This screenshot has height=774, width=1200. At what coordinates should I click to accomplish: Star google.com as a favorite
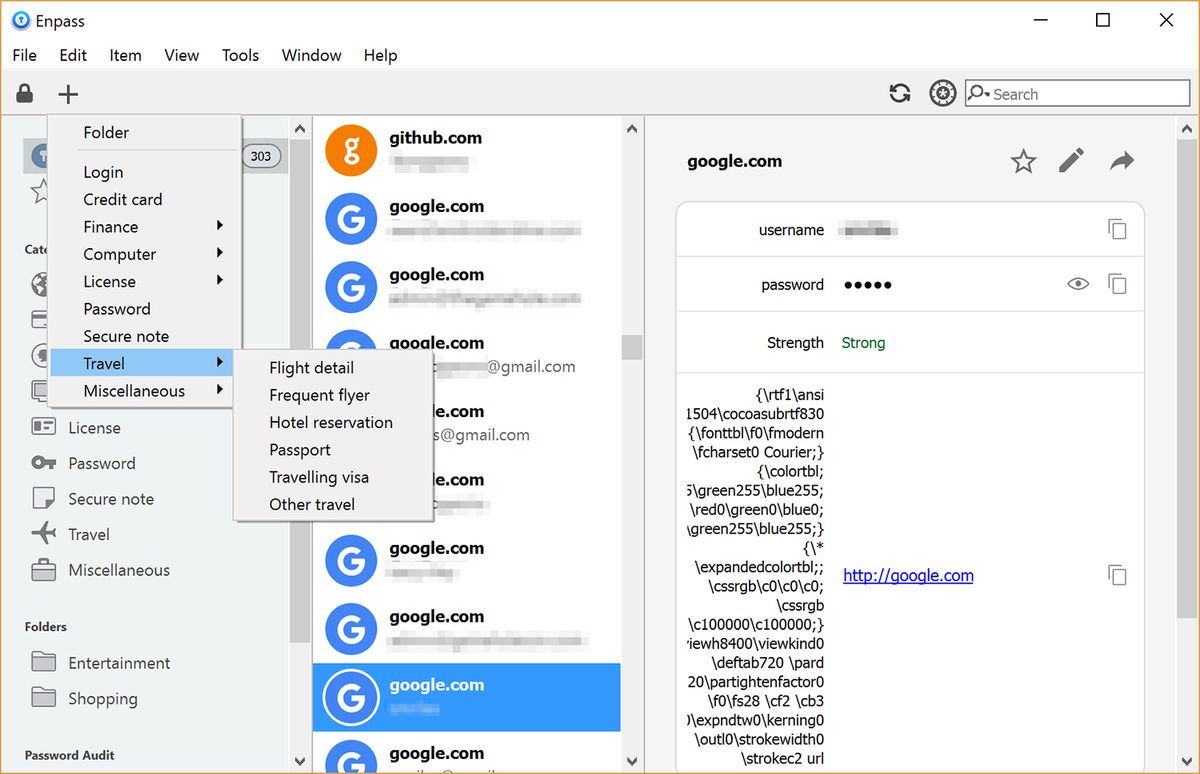pyautogui.click(x=1023, y=160)
